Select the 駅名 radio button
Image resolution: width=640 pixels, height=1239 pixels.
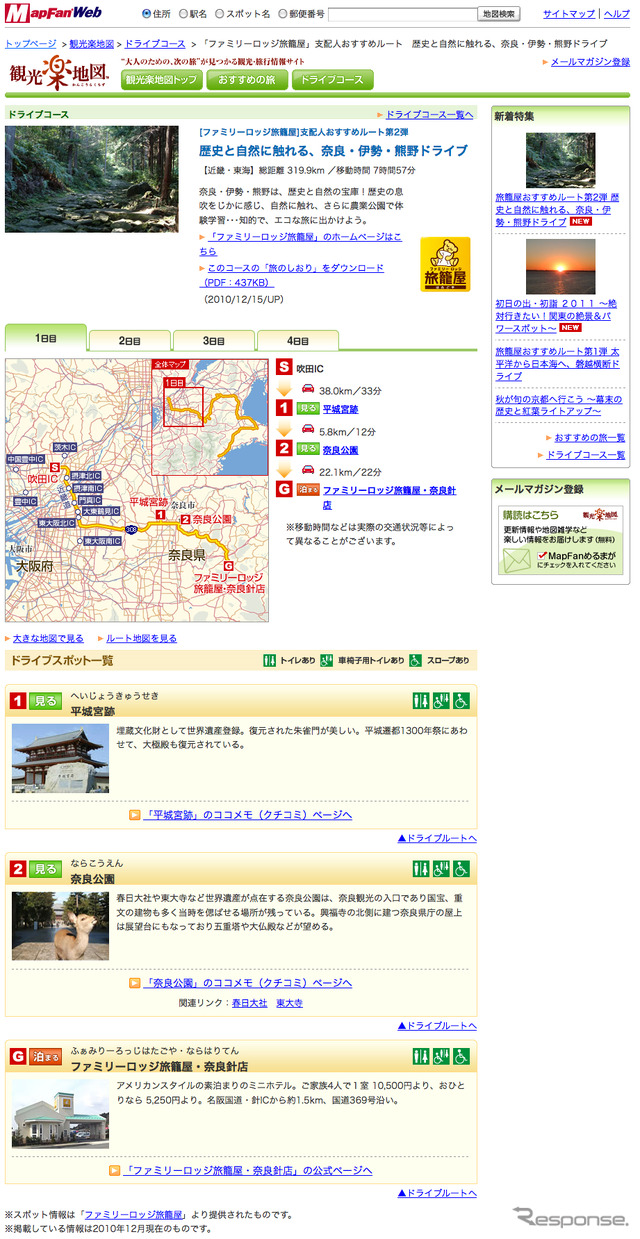(183, 14)
